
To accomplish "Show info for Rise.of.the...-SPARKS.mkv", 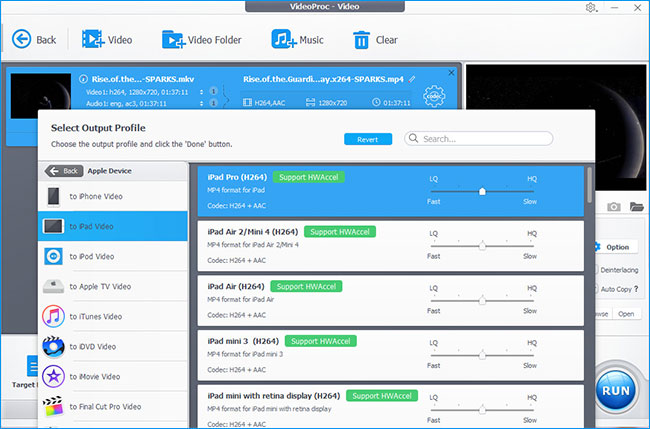I will point(83,79).
